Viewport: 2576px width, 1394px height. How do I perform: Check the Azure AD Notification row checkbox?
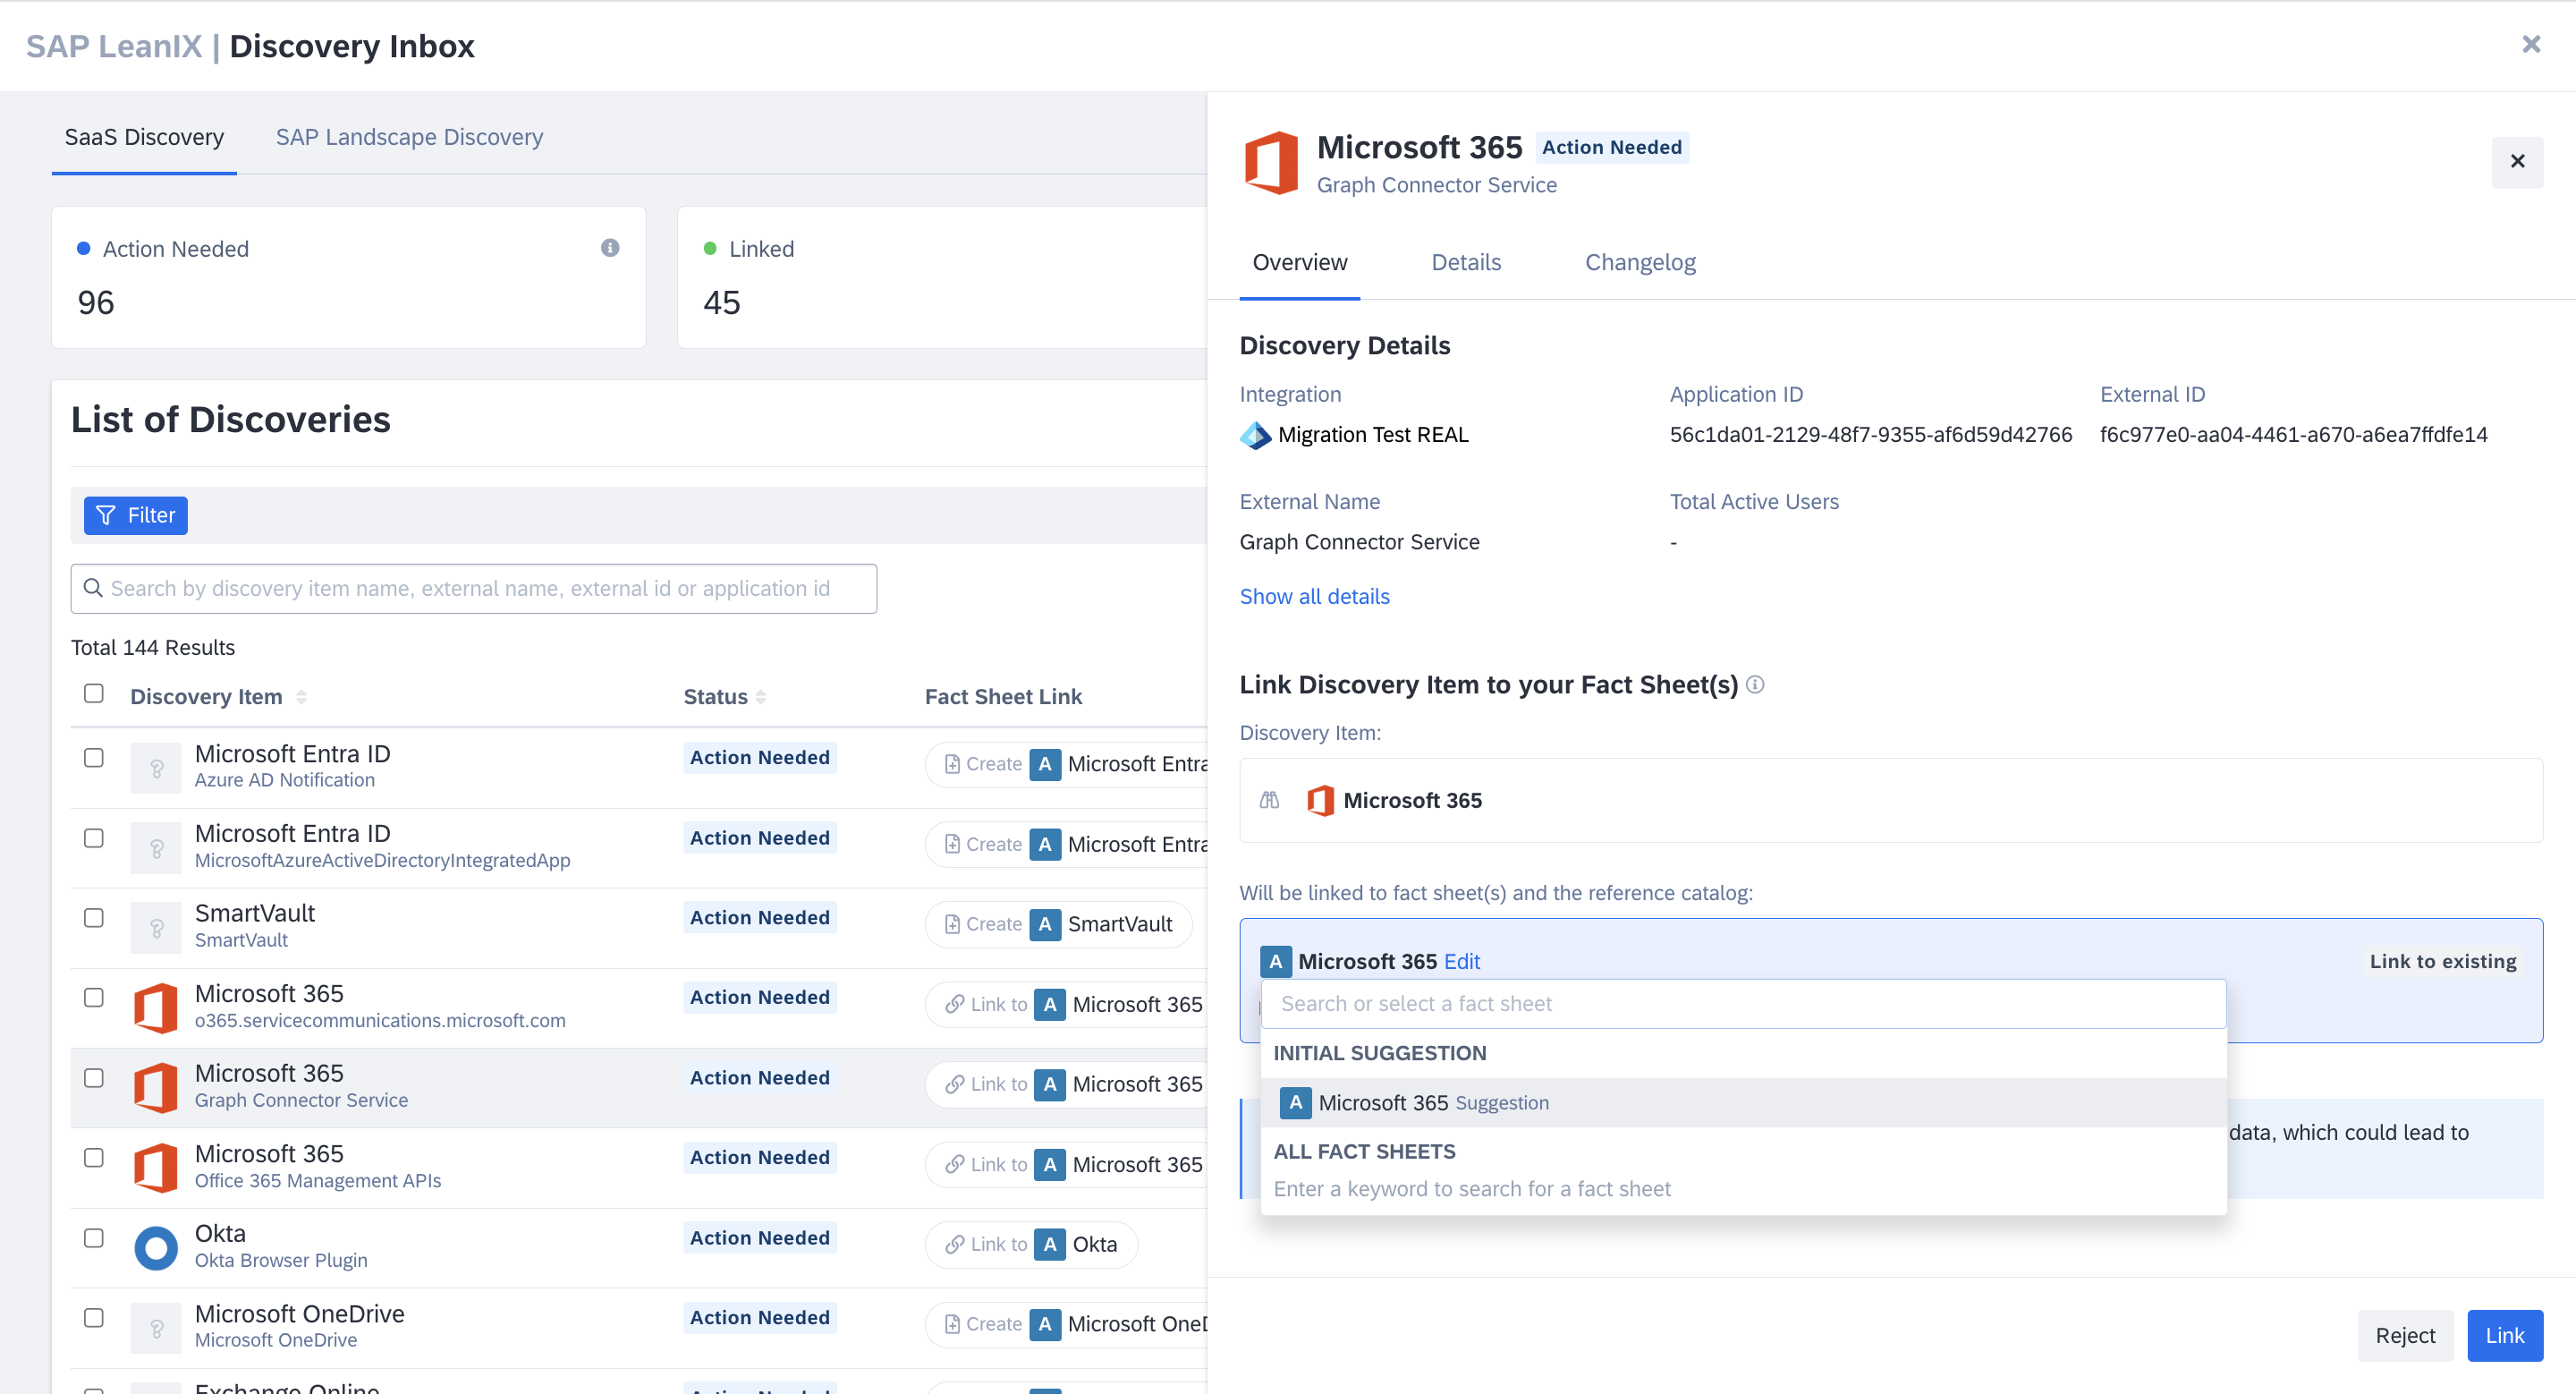[94, 758]
